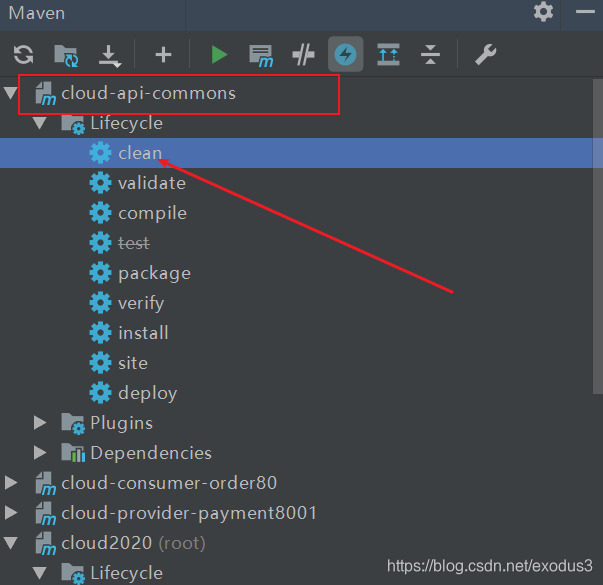Collapse Lifecycle under cloud-api-commons

coord(40,123)
